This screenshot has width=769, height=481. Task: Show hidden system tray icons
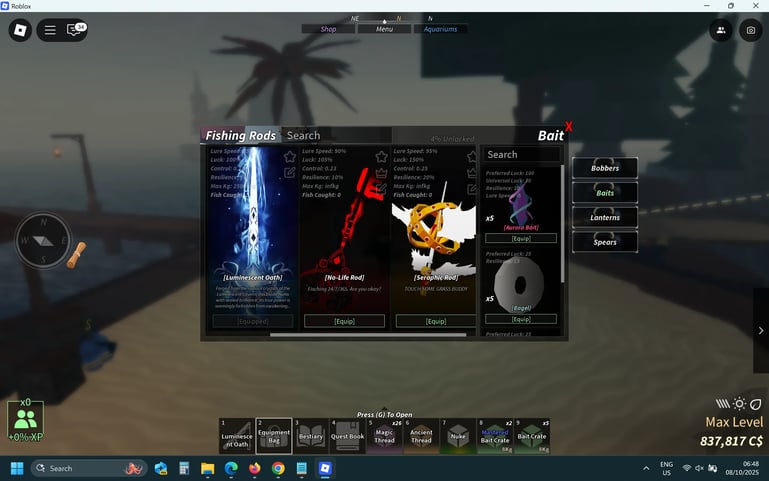click(x=646, y=468)
